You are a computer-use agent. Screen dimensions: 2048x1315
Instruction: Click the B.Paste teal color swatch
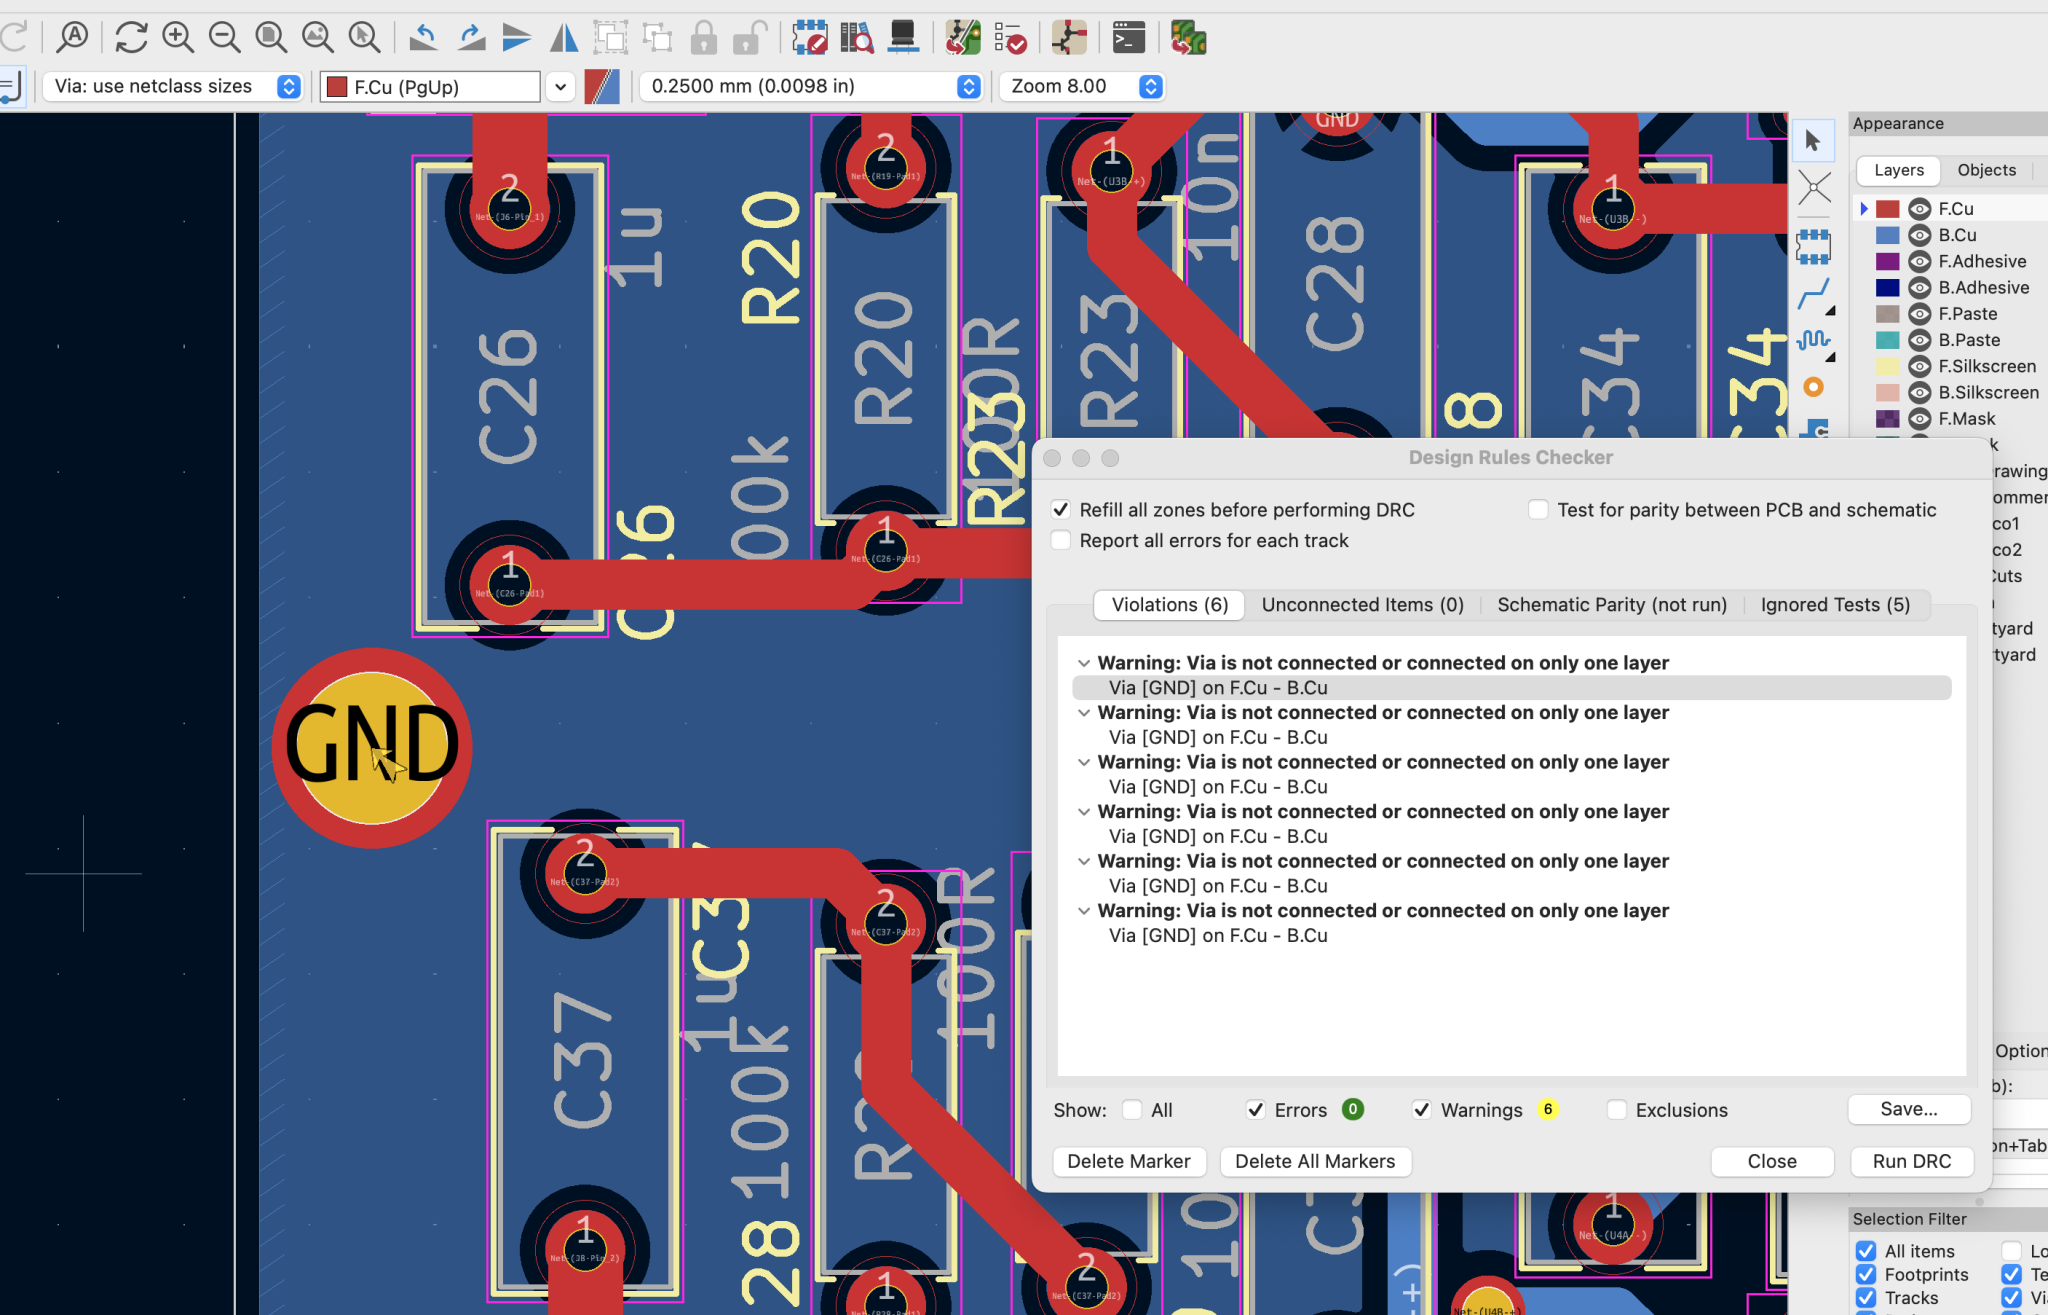pyautogui.click(x=1887, y=340)
